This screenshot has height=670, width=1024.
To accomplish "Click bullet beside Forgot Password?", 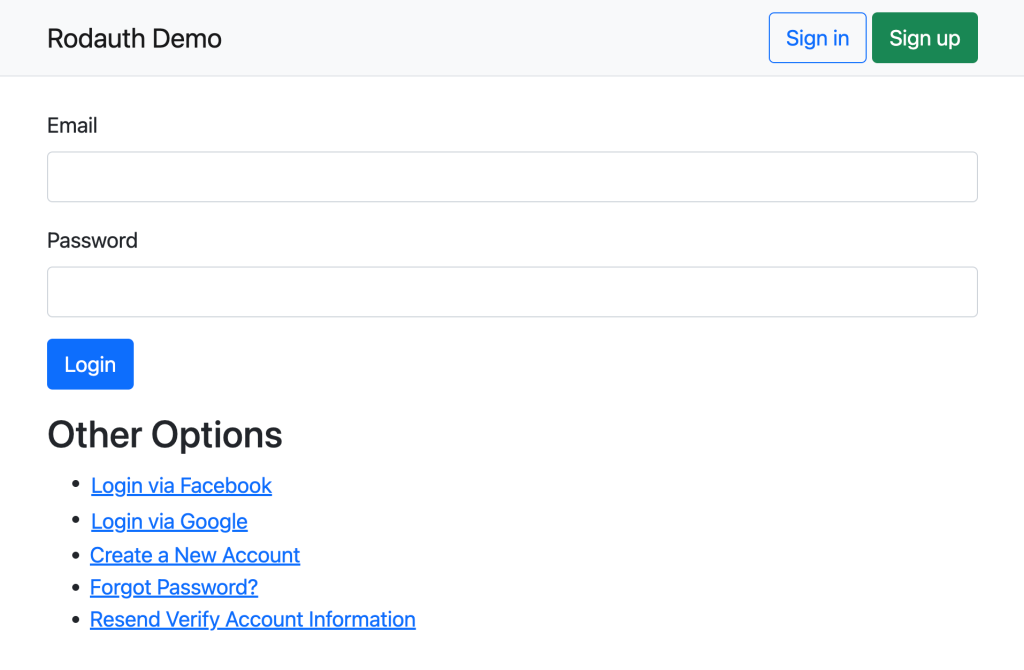I will tap(75, 588).
